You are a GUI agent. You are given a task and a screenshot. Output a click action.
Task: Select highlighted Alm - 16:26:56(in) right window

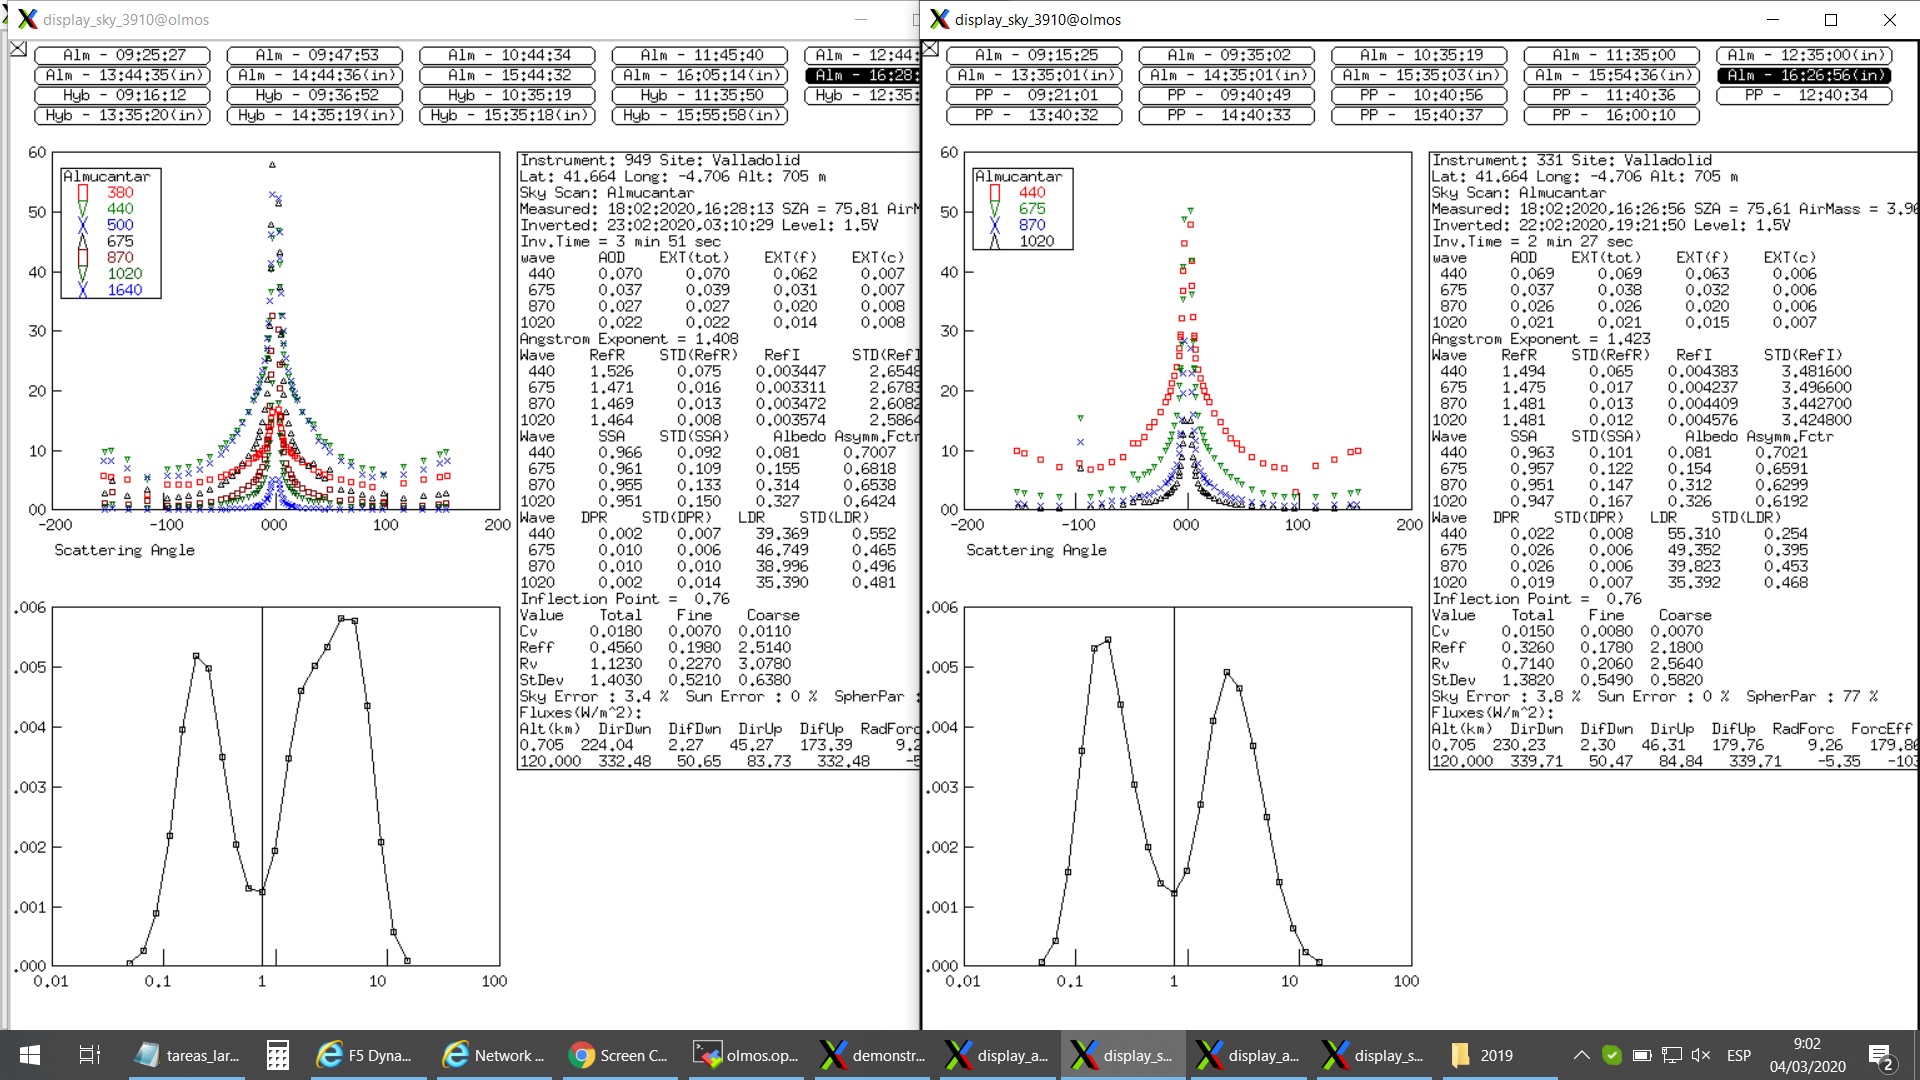[x=1805, y=75]
